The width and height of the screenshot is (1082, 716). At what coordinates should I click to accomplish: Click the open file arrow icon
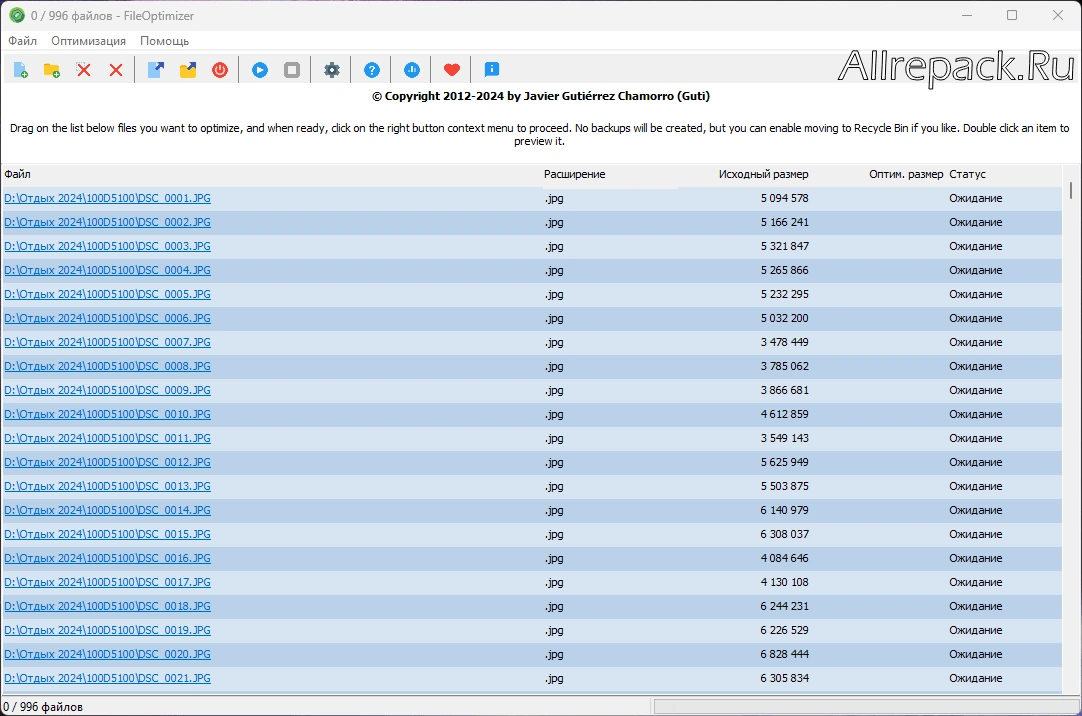tap(156, 70)
